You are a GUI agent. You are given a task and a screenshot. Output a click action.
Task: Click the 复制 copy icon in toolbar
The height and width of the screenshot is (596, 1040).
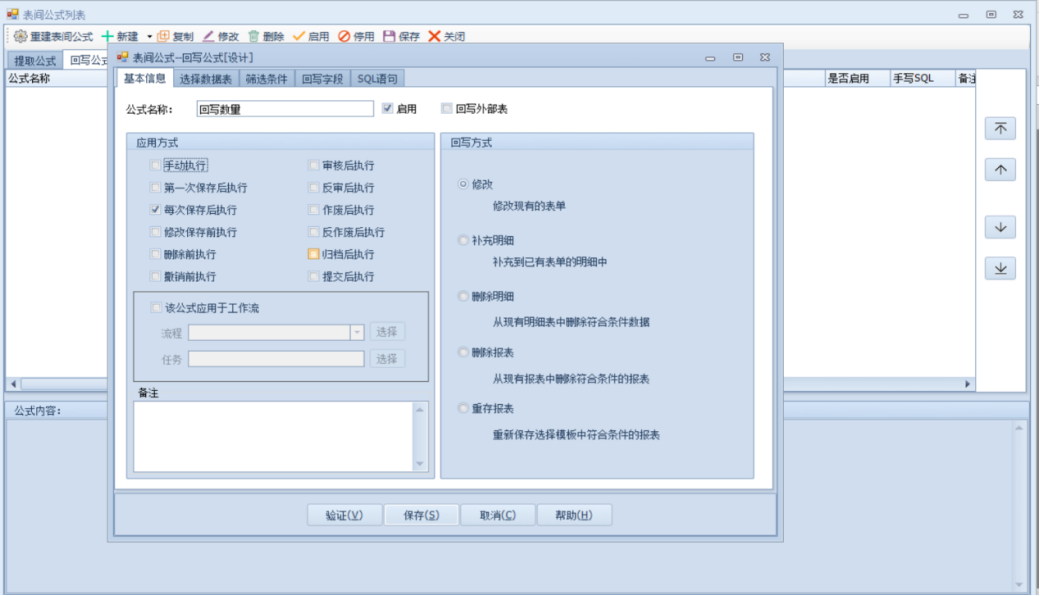pyautogui.click(x=164, y=36)
